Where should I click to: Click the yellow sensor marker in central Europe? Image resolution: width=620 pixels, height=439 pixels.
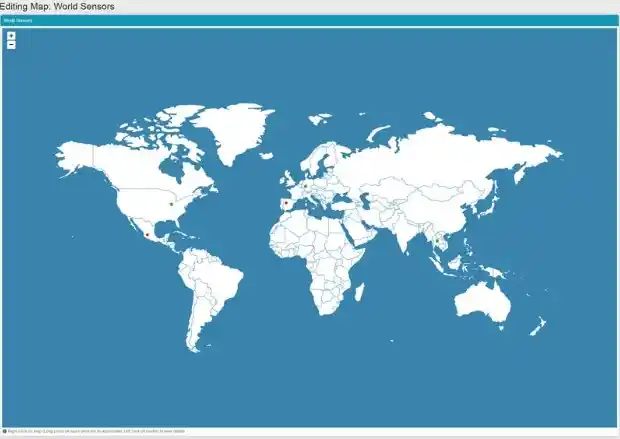(305, 184)
